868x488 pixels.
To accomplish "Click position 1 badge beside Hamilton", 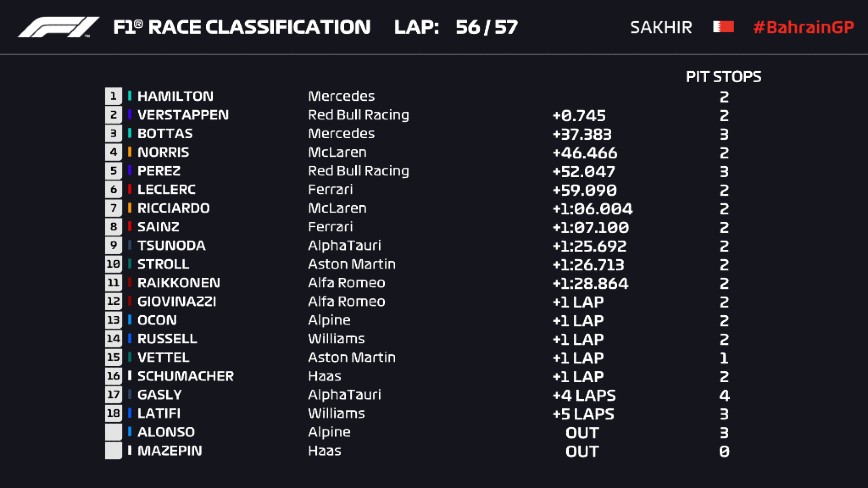I will coord(113,96).
